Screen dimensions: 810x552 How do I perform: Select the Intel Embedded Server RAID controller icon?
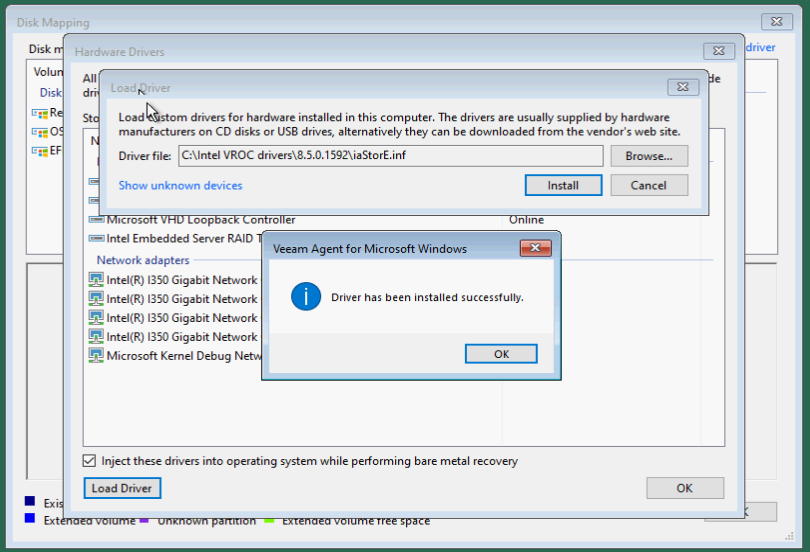point(96,238)
